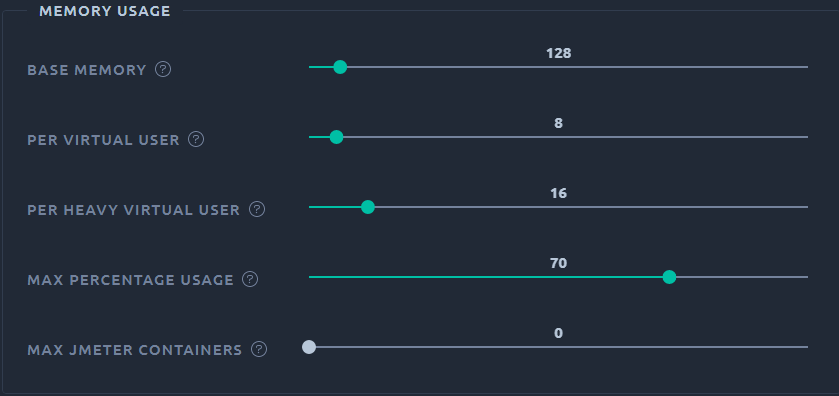This screenshot has width=839, height=396.
Task: Open the Base Memory help tooltip icon
Action: point(163,70)
